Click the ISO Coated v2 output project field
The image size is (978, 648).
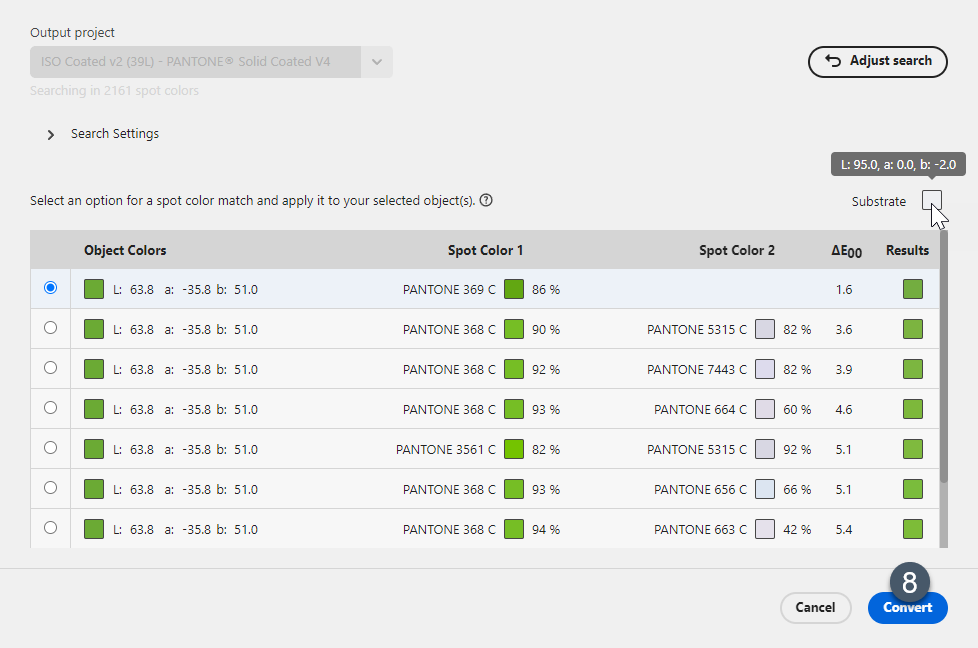point(195,62)
